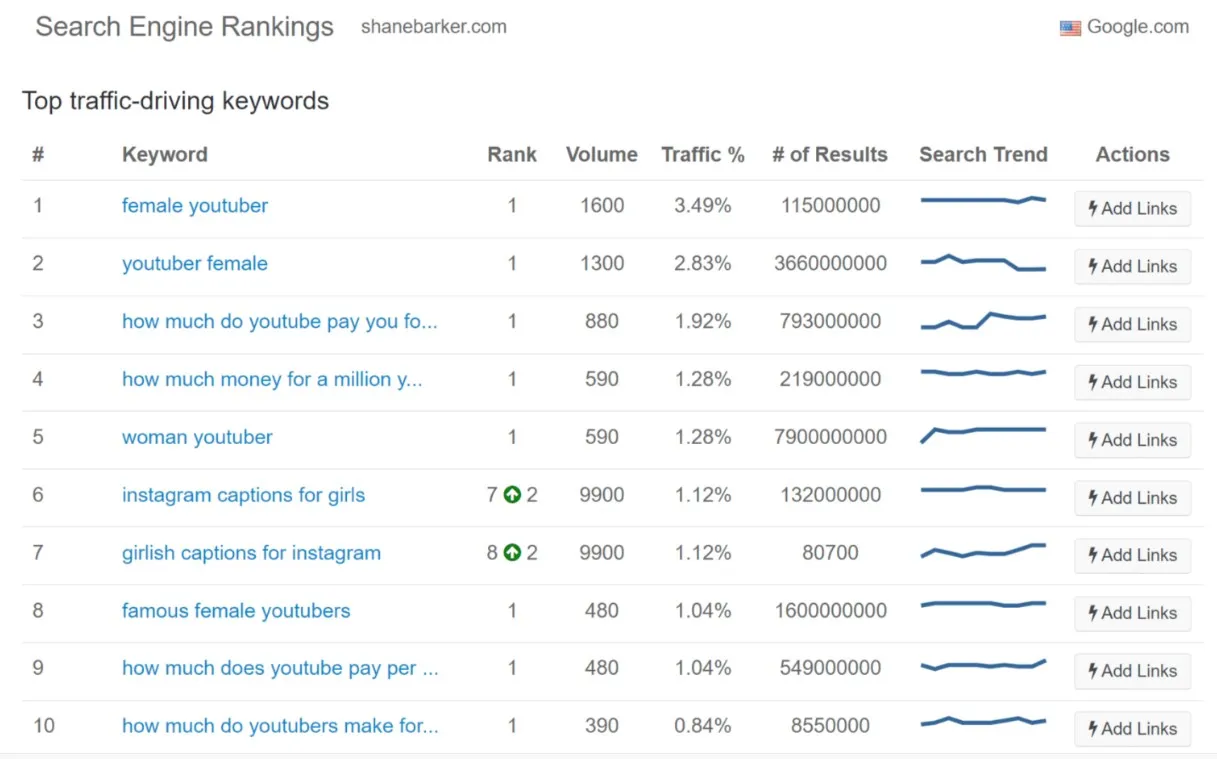View search trend sparkline for 'female youtuber'

(x=983, y=200)
